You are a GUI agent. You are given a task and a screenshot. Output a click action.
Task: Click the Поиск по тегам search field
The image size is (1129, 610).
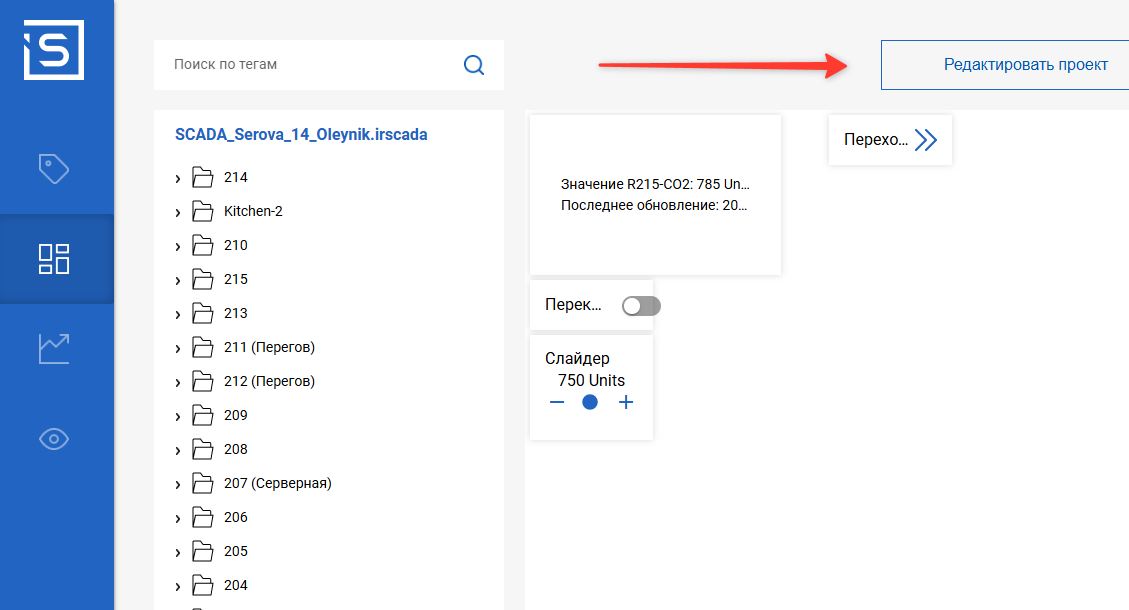310,65
